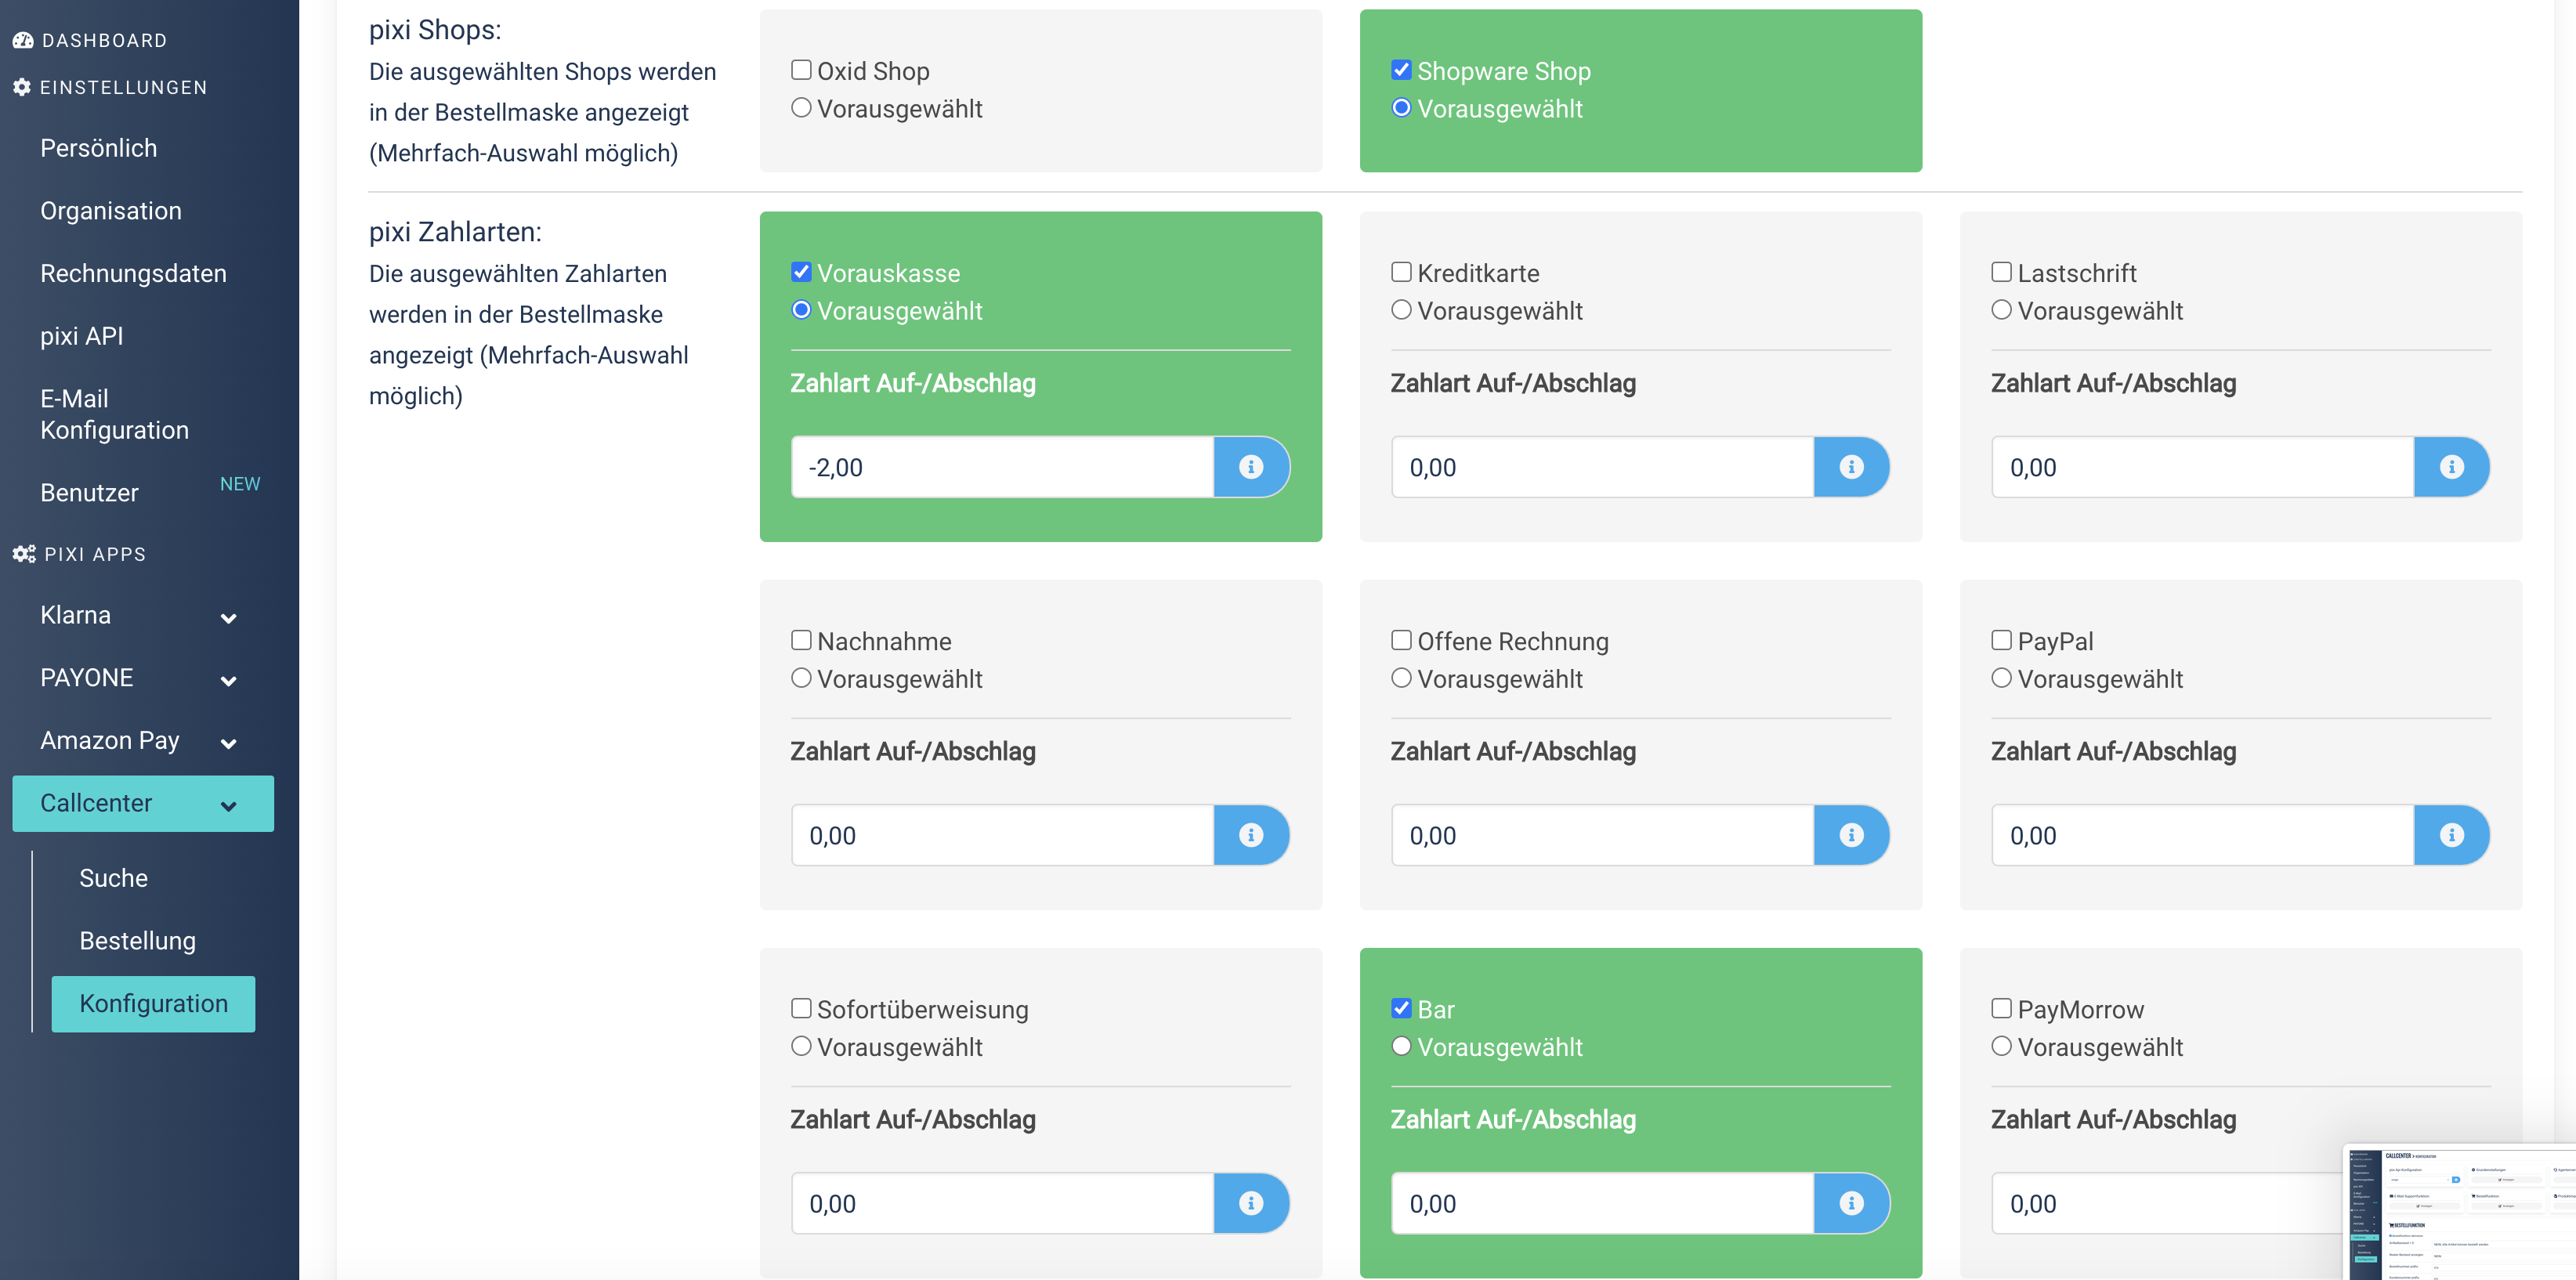Image resolution: width=2576 pixels, height=1280 pixels.
Task: Click the info icon beside Vorauskasse surcharge field
Action: pos(1251,467)
